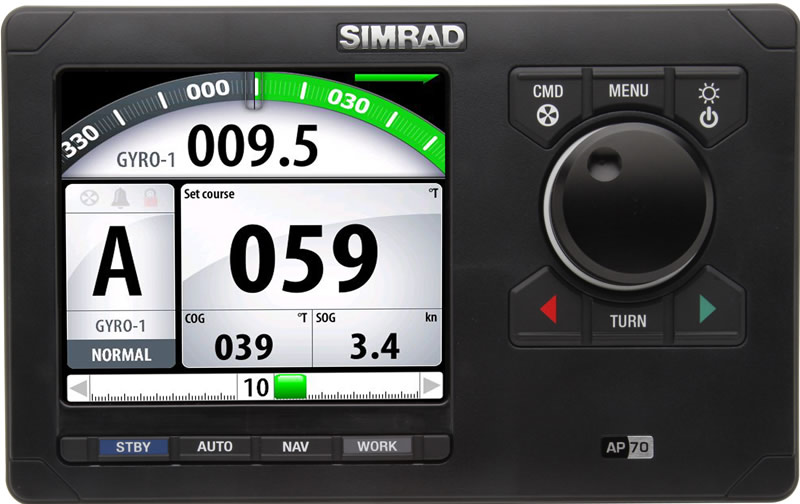800x504 pixels.
Task: Click GYRO-1 label beside heading readout
Action: 146,160
